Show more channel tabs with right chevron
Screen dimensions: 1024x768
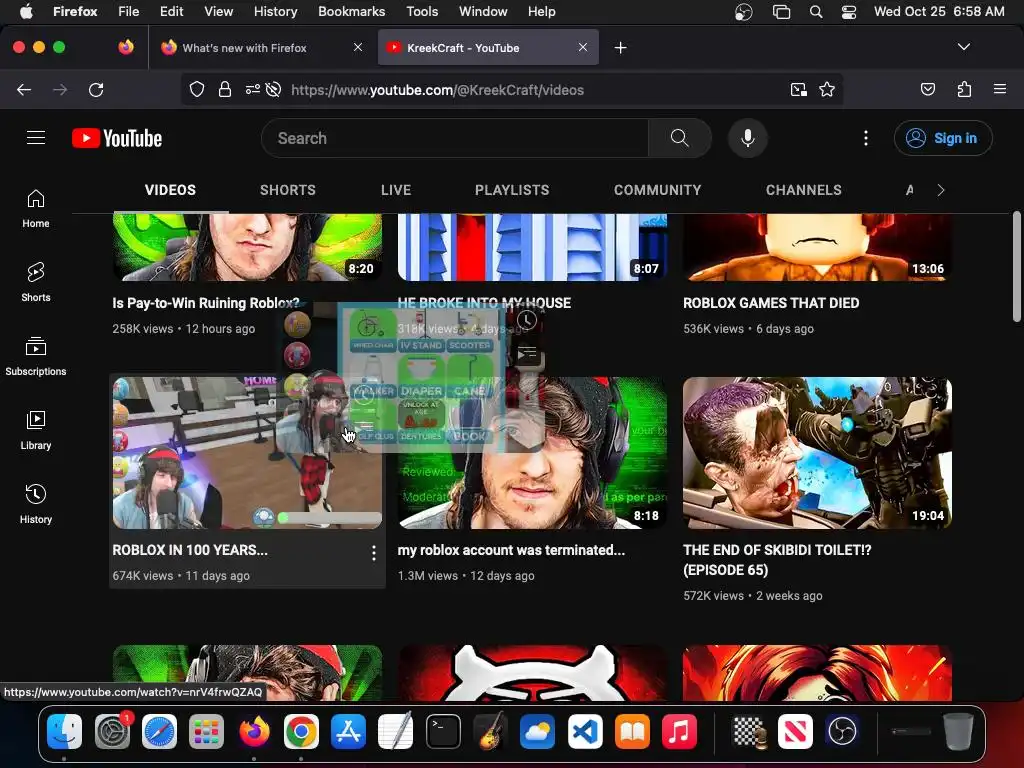[x=940, y=190]
